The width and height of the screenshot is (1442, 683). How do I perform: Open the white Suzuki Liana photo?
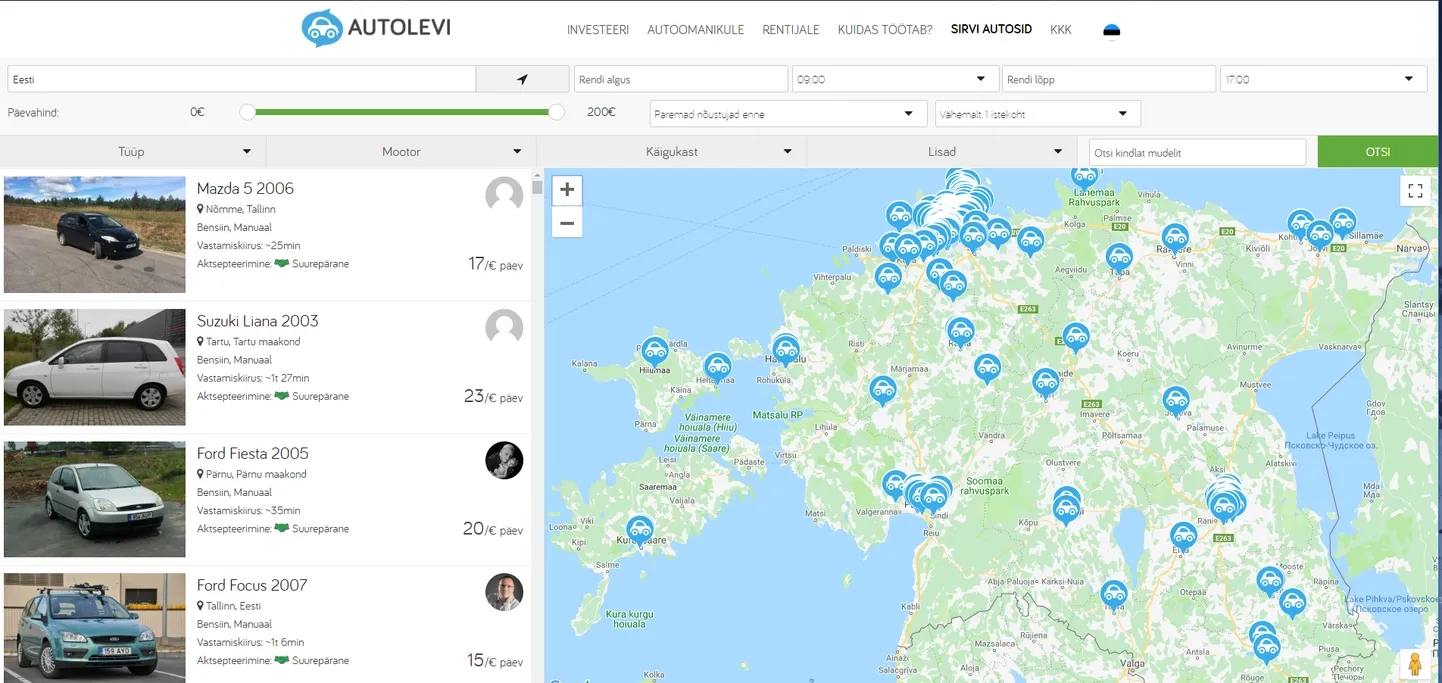(x=94, y=367)
